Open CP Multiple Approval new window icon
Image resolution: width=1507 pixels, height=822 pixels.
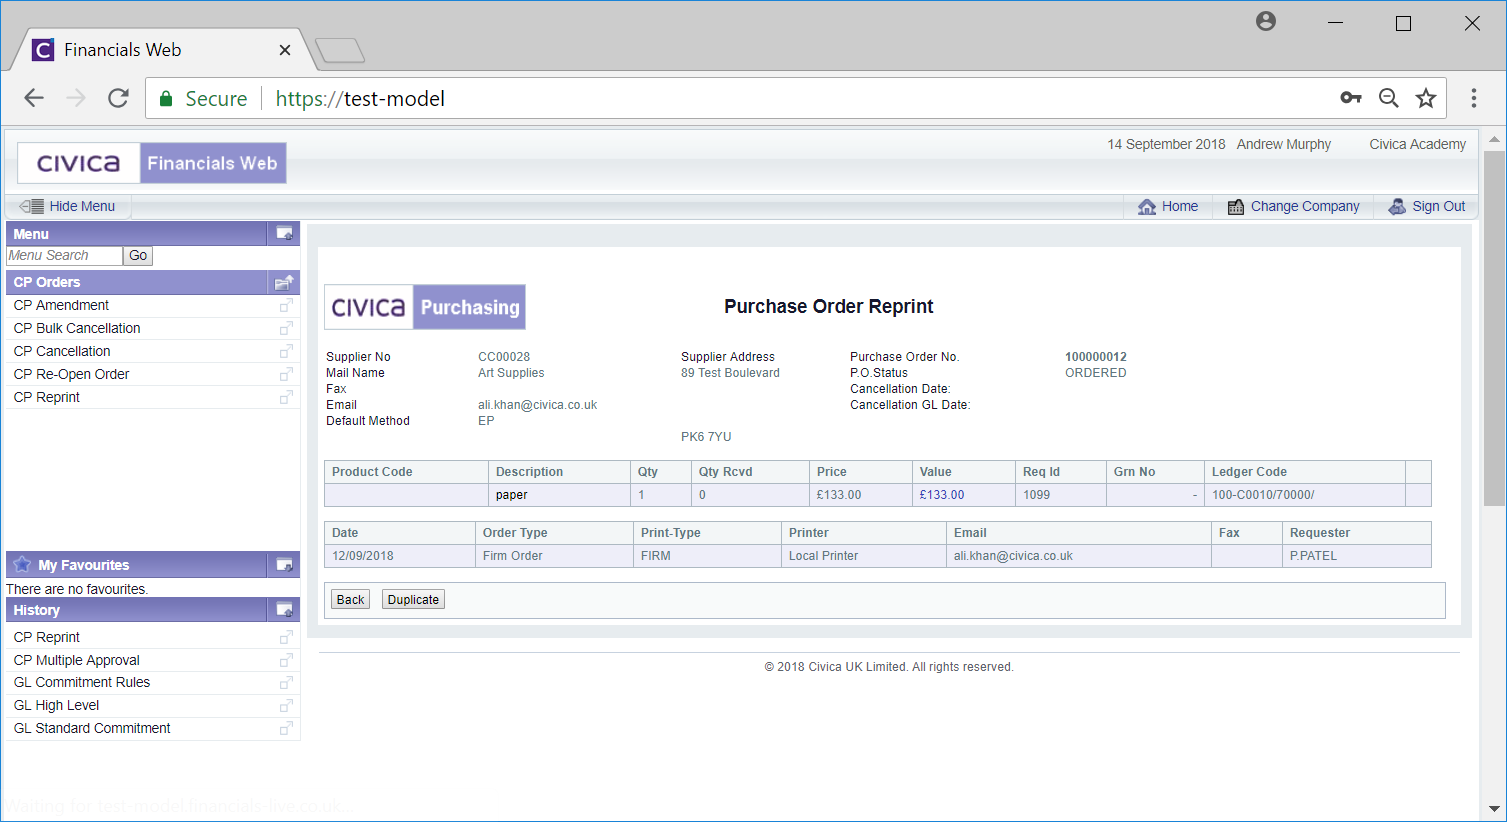(x=286, y=660)
